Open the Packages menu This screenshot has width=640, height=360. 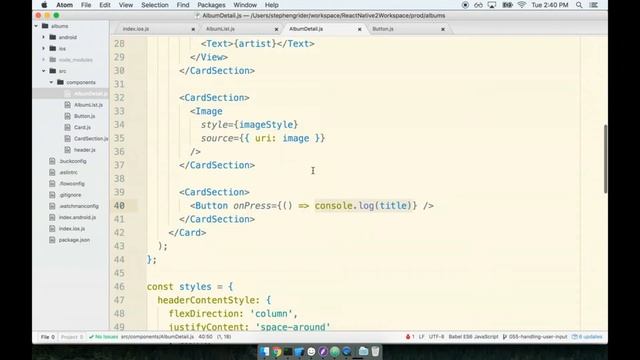211,5
